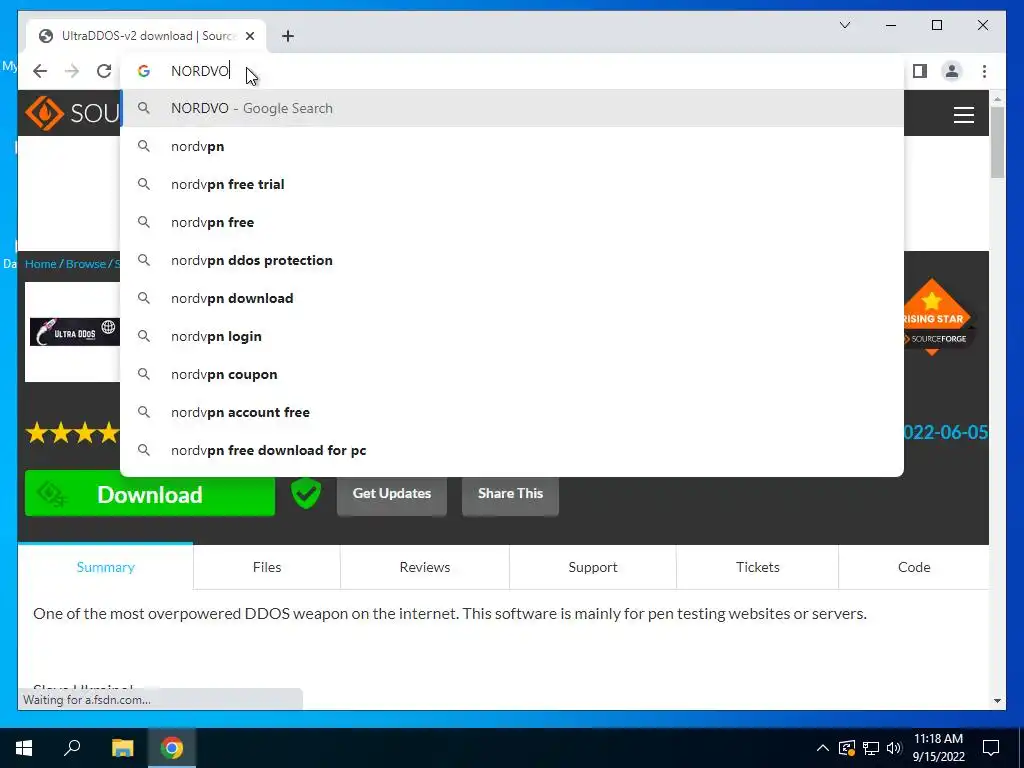
Task: Open the Reviews tab
Action: (424, 567)
